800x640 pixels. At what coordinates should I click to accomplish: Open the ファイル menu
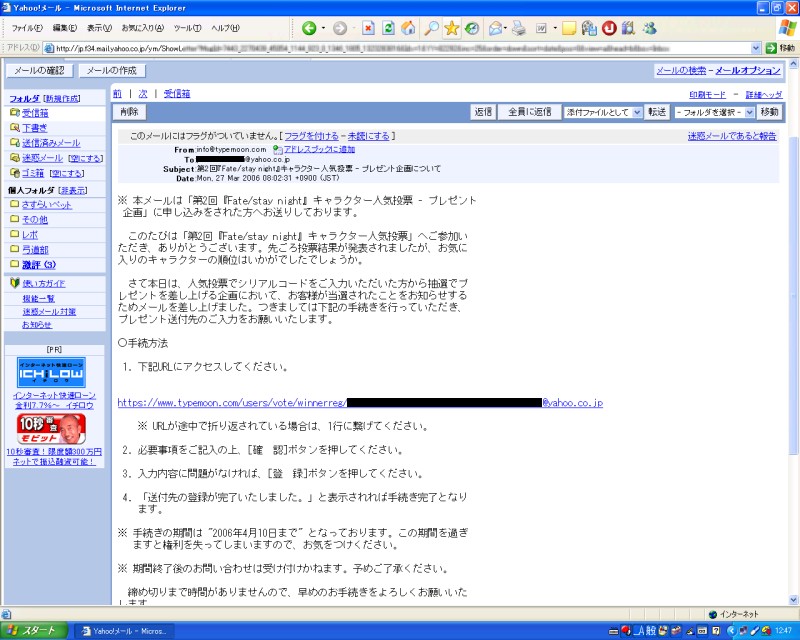tap(27, 28)
